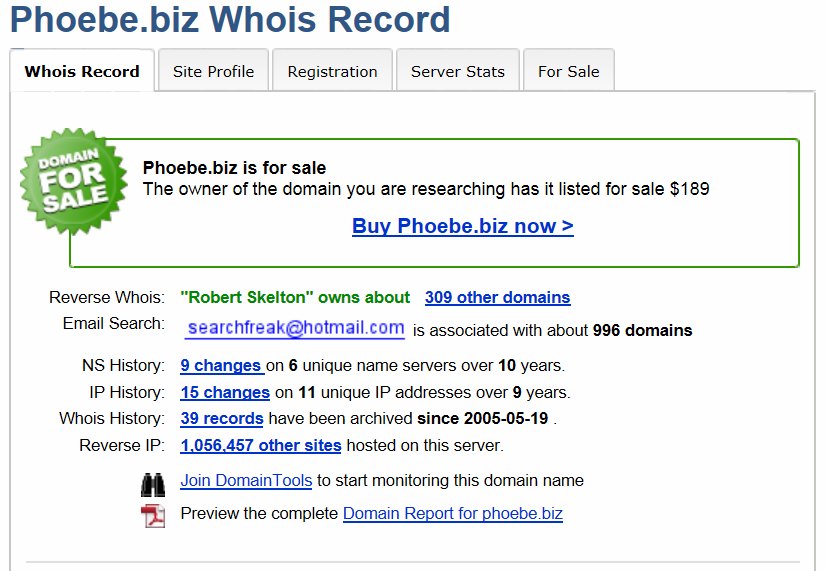Click the PDF report icon
826x571 pixels.
coord(153,515)
